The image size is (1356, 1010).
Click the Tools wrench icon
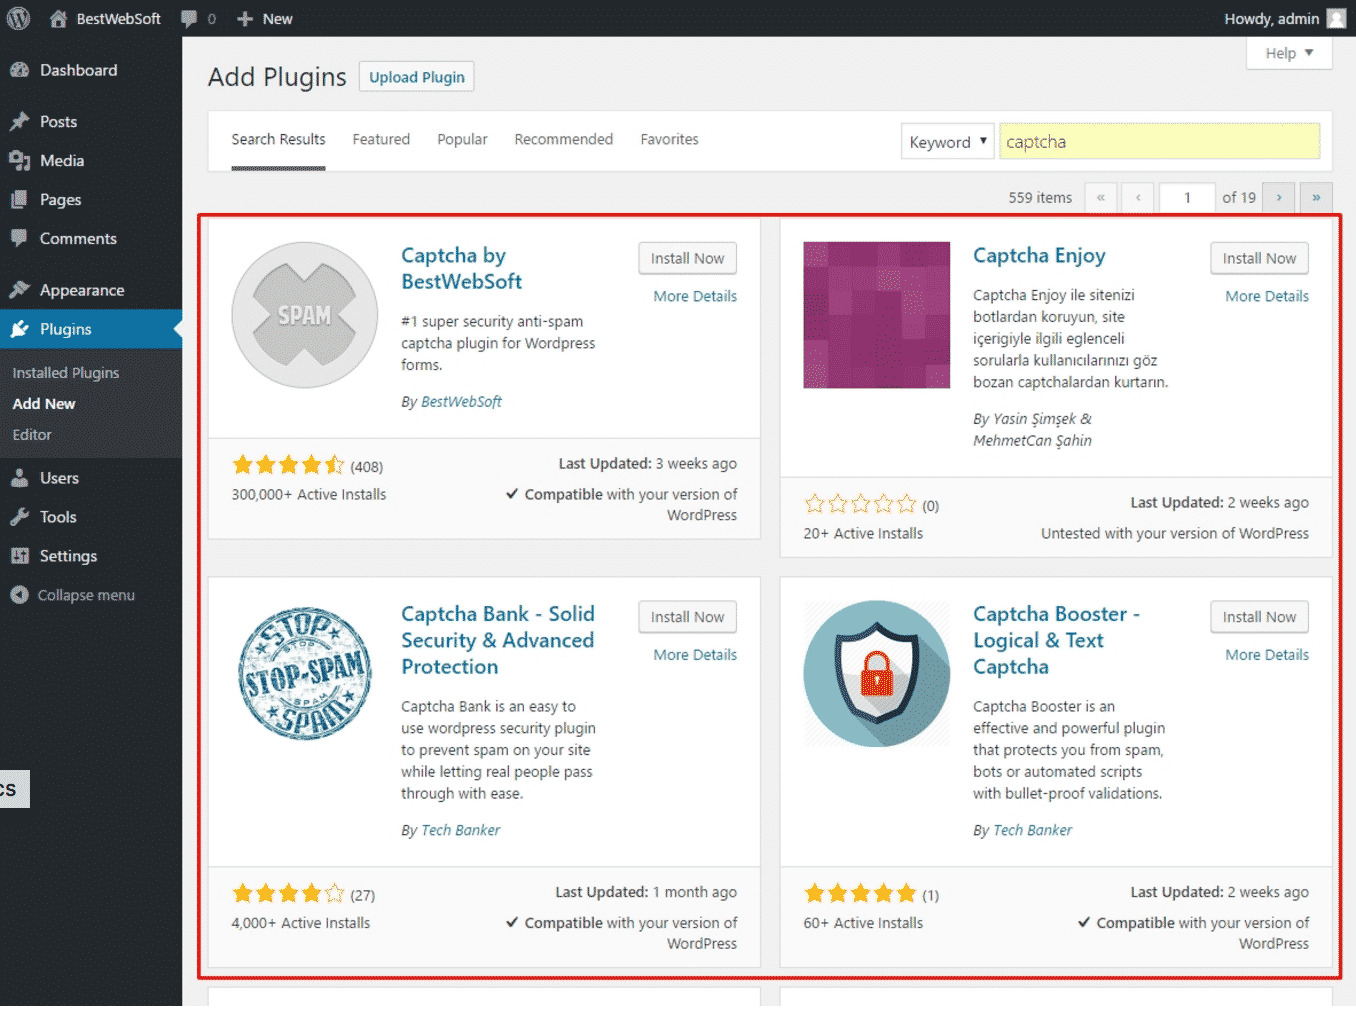click(19, 517)
